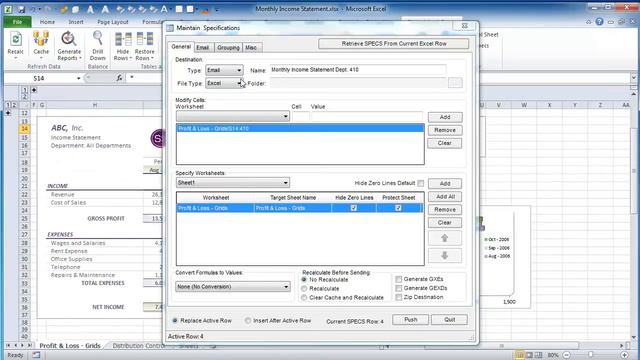Viewport: 640px width, 360px height.
Task: Move selected worksheet up with arrow button
Action: 444,238
